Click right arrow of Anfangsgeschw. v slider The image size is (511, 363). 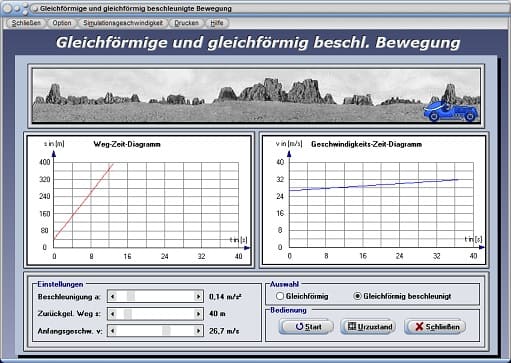pos(198,331)
